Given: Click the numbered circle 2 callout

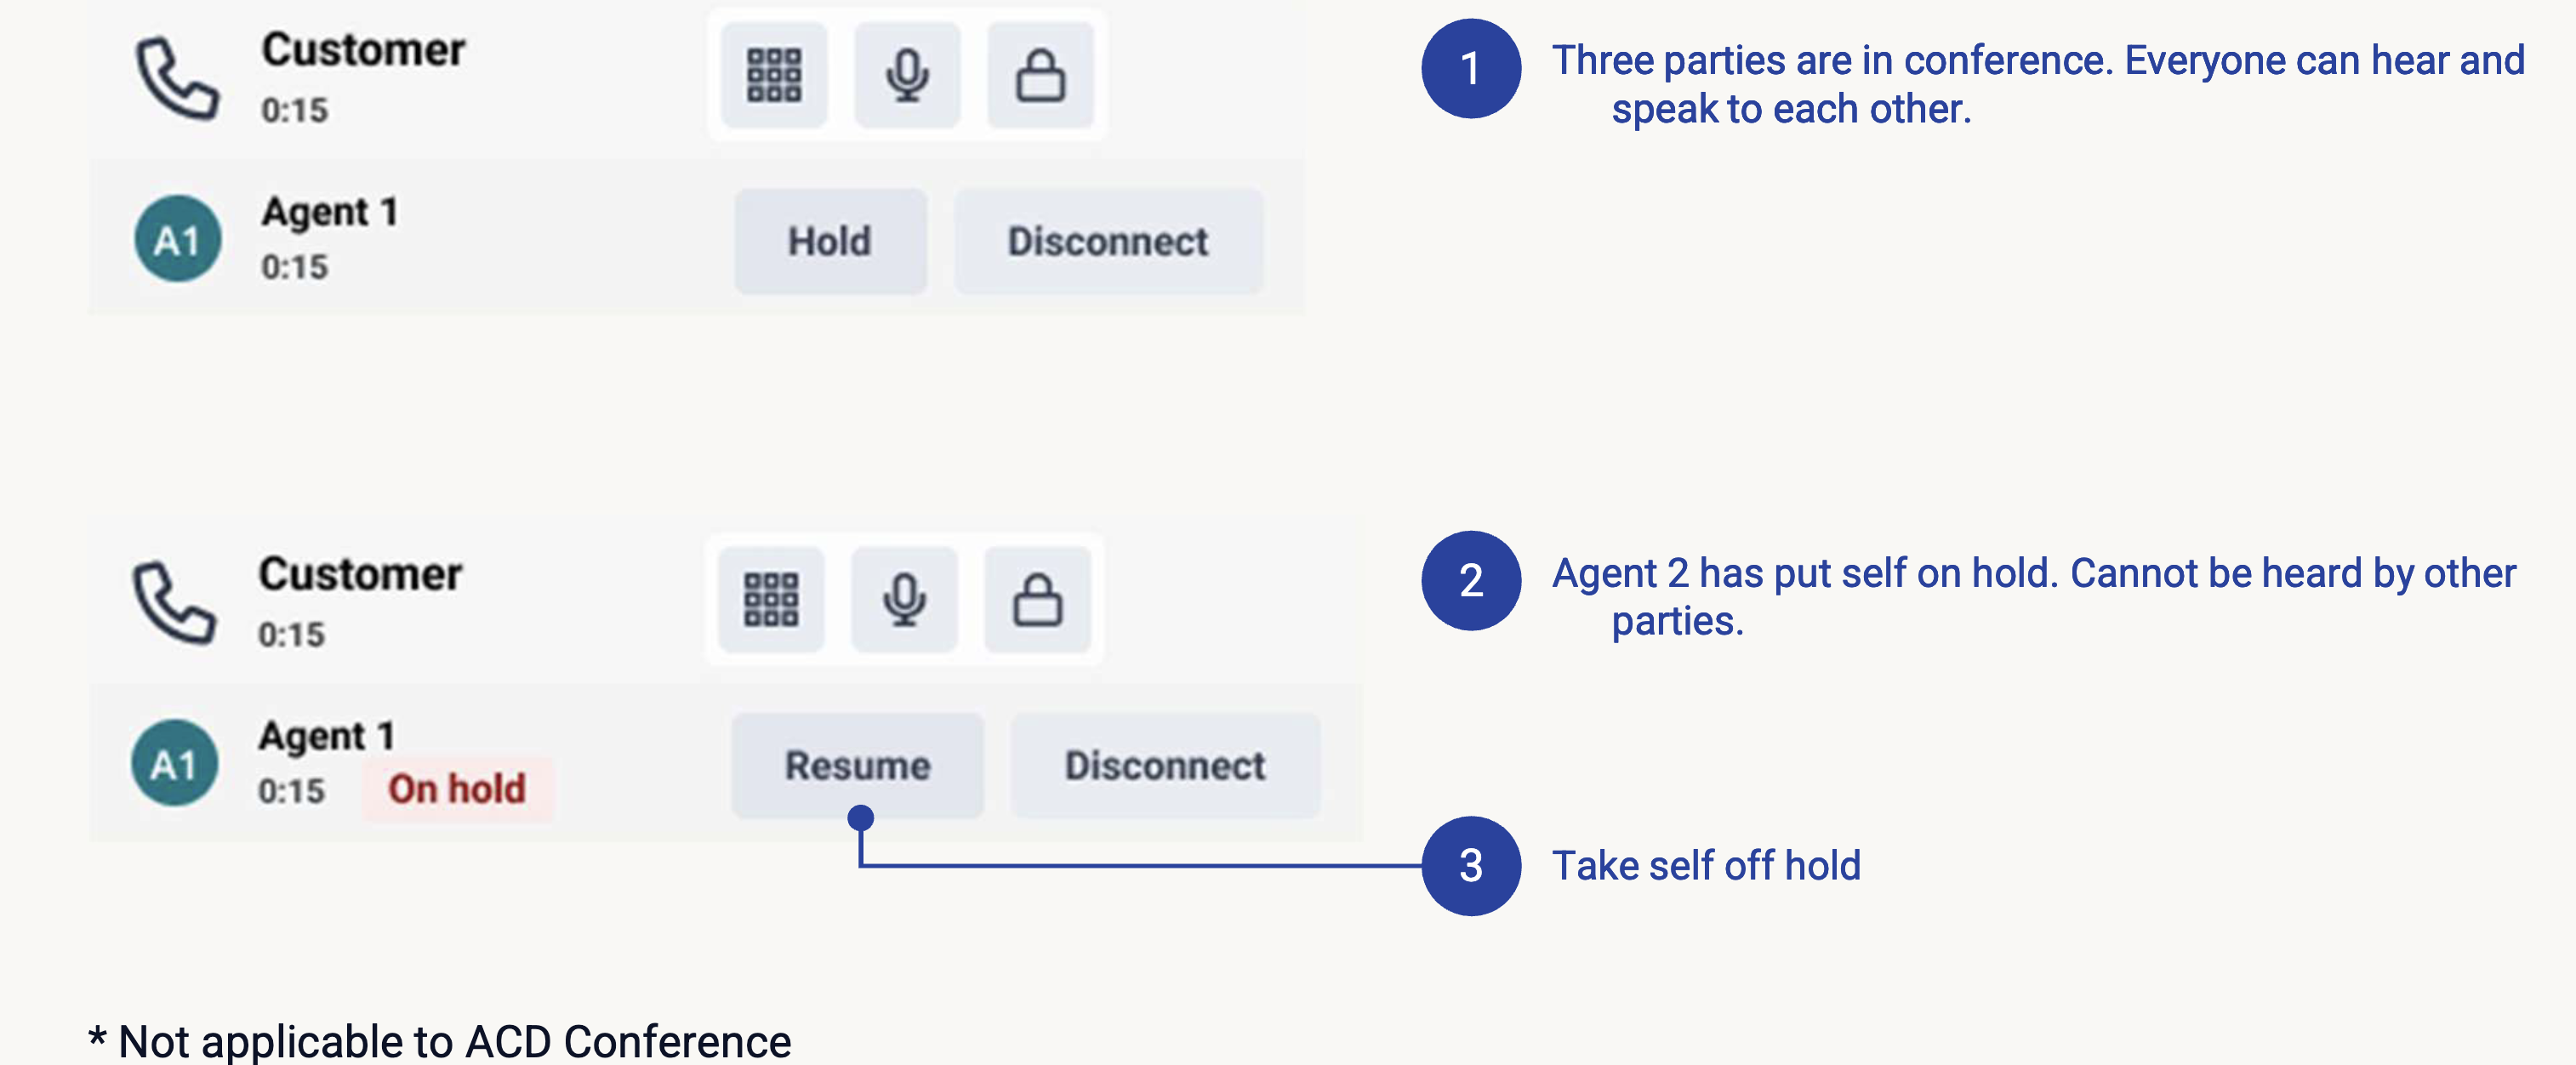Looking at the screenshot, I should pyautogui.click(x=1471, y=580).
